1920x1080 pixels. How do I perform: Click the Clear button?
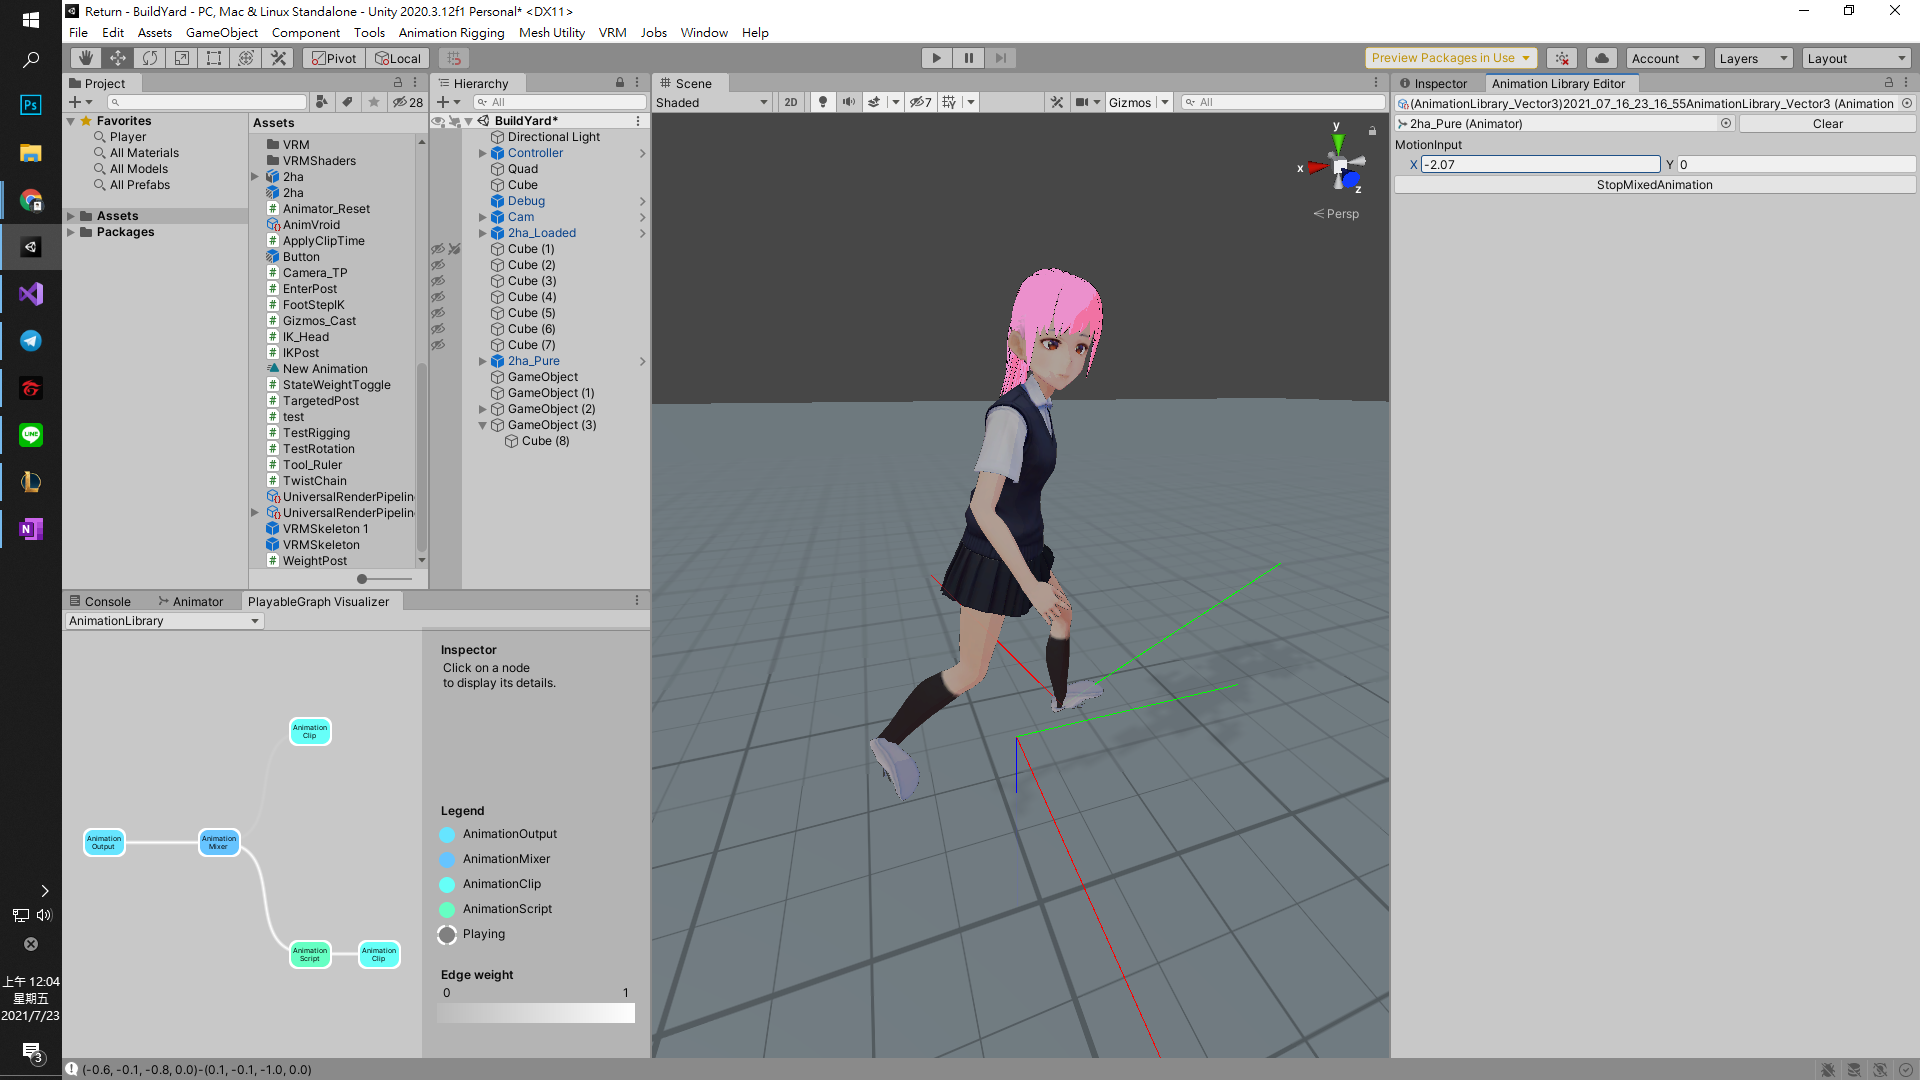(x=1827, y=124)
